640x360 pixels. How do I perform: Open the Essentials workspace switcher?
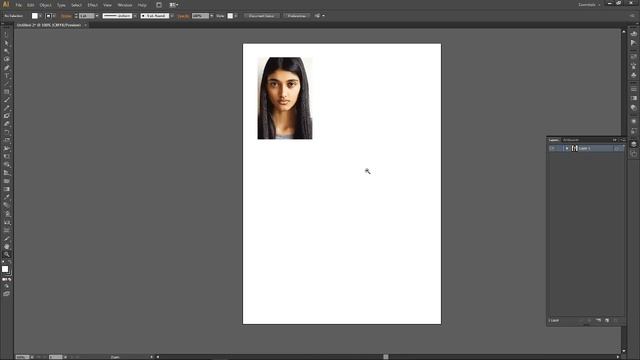tap(589, 5)
